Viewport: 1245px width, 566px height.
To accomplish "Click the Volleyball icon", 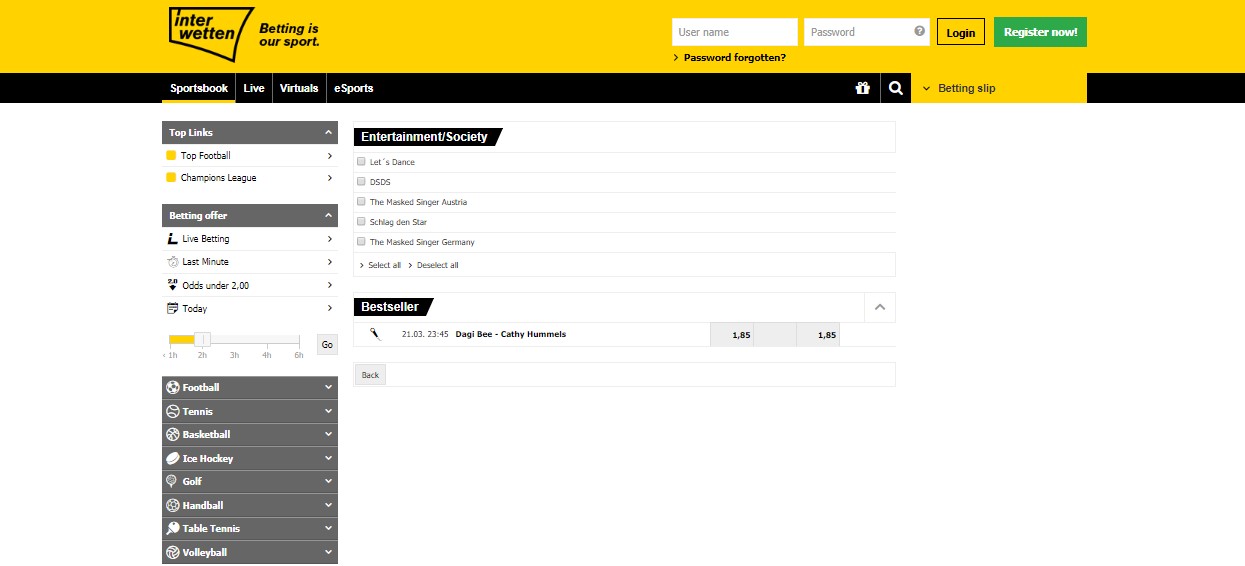I will click(x=173, y=552).
